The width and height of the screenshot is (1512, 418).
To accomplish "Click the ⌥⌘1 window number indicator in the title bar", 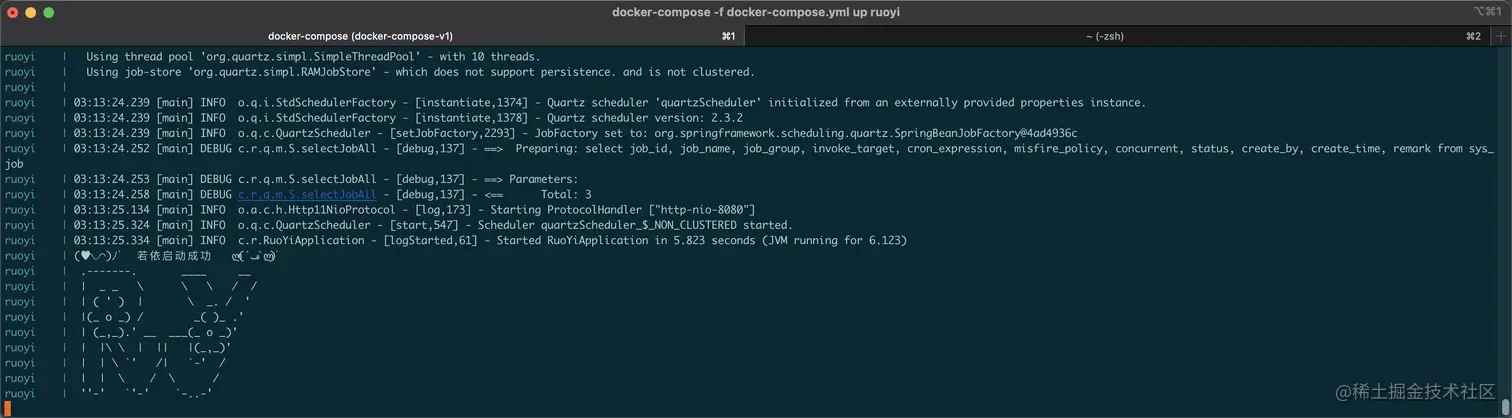I will click(1487, 12).
